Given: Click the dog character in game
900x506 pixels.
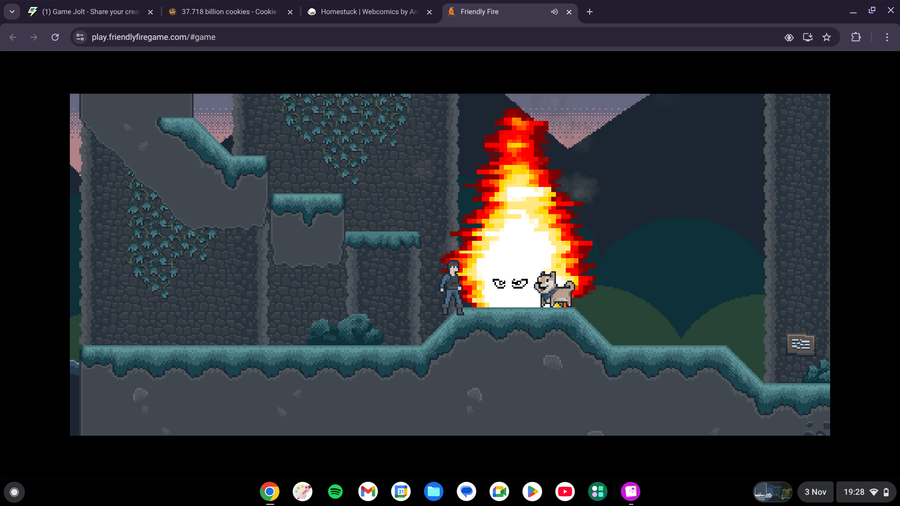Looking at the screenshot, I should (554, 289).
